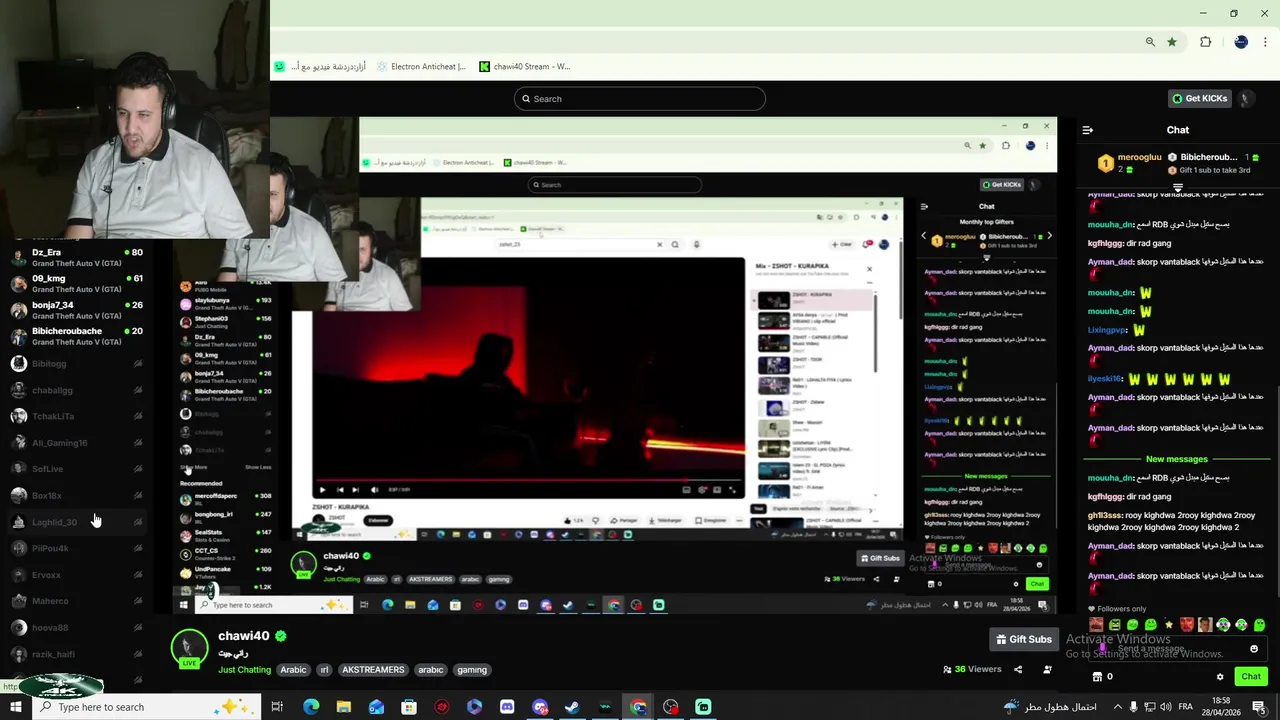The width and height of the screenshot is (1280, 720).
Task: Open 09_kmg channel in sidebar
Action: [x=75, y=284]
